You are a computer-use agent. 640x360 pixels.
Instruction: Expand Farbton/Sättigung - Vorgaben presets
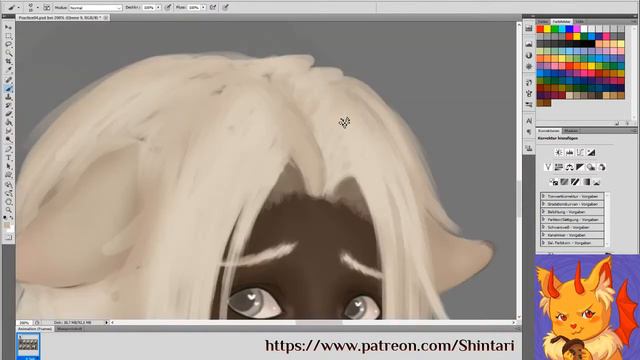point(543,220)
